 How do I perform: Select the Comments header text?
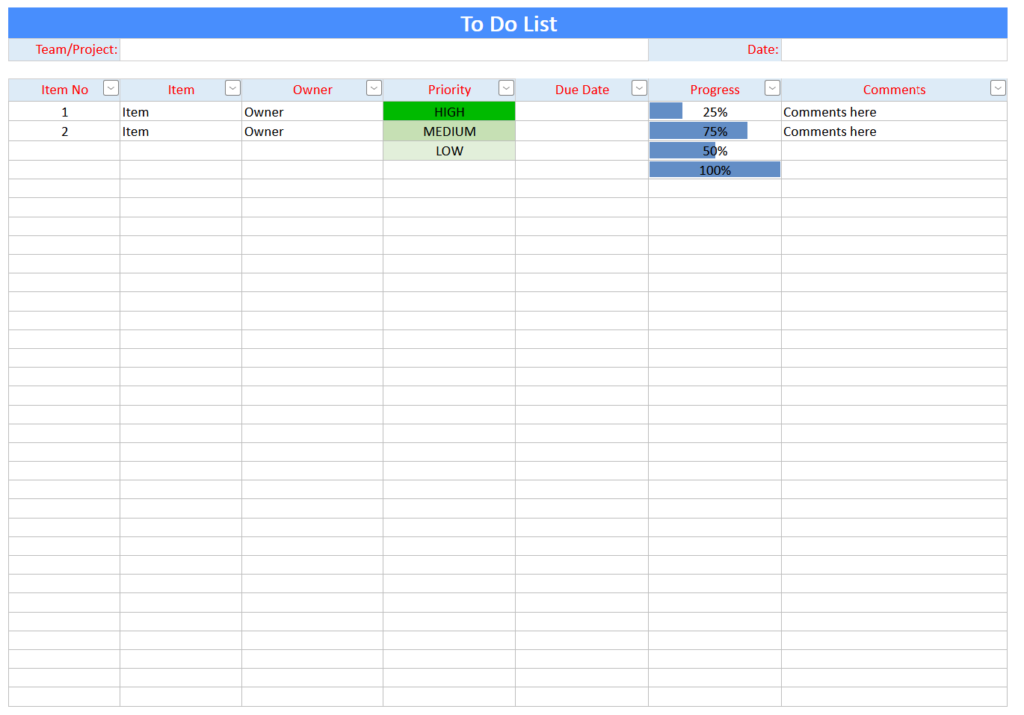[x=894, y=90]
